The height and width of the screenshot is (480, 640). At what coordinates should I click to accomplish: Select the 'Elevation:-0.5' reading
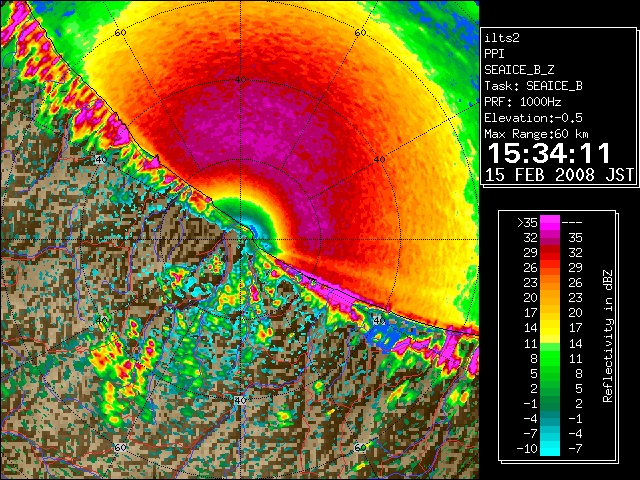tap(533, 118)
